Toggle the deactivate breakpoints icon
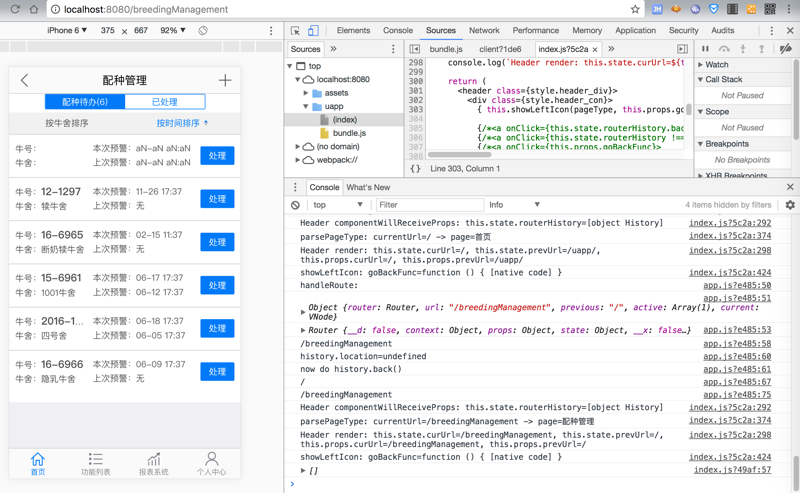The image size is (800, 493). tap(786, 49)
